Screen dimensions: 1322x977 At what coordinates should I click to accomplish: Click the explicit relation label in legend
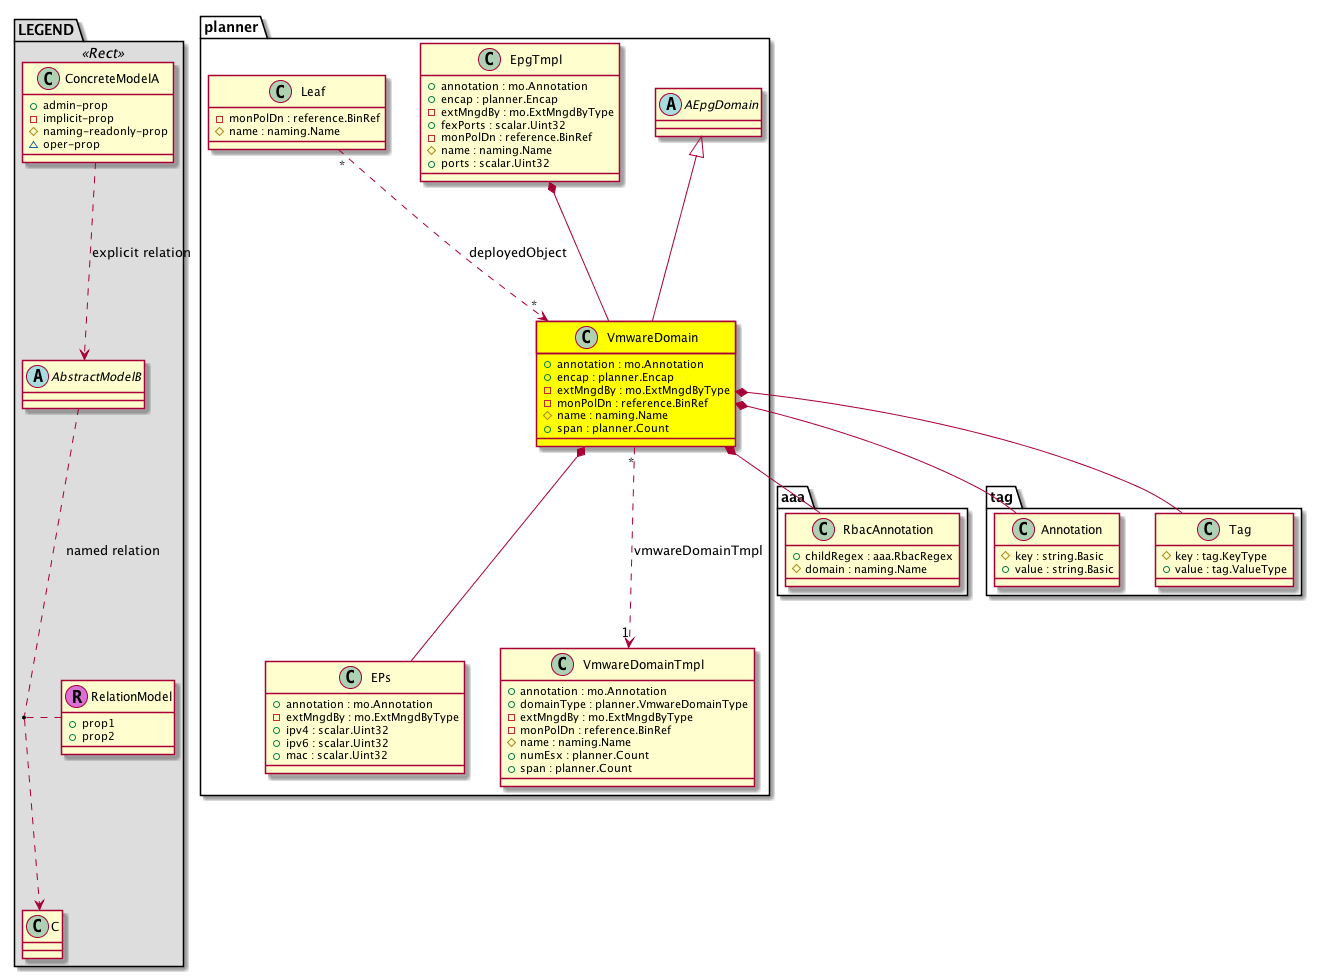click(x=140, y=252)
